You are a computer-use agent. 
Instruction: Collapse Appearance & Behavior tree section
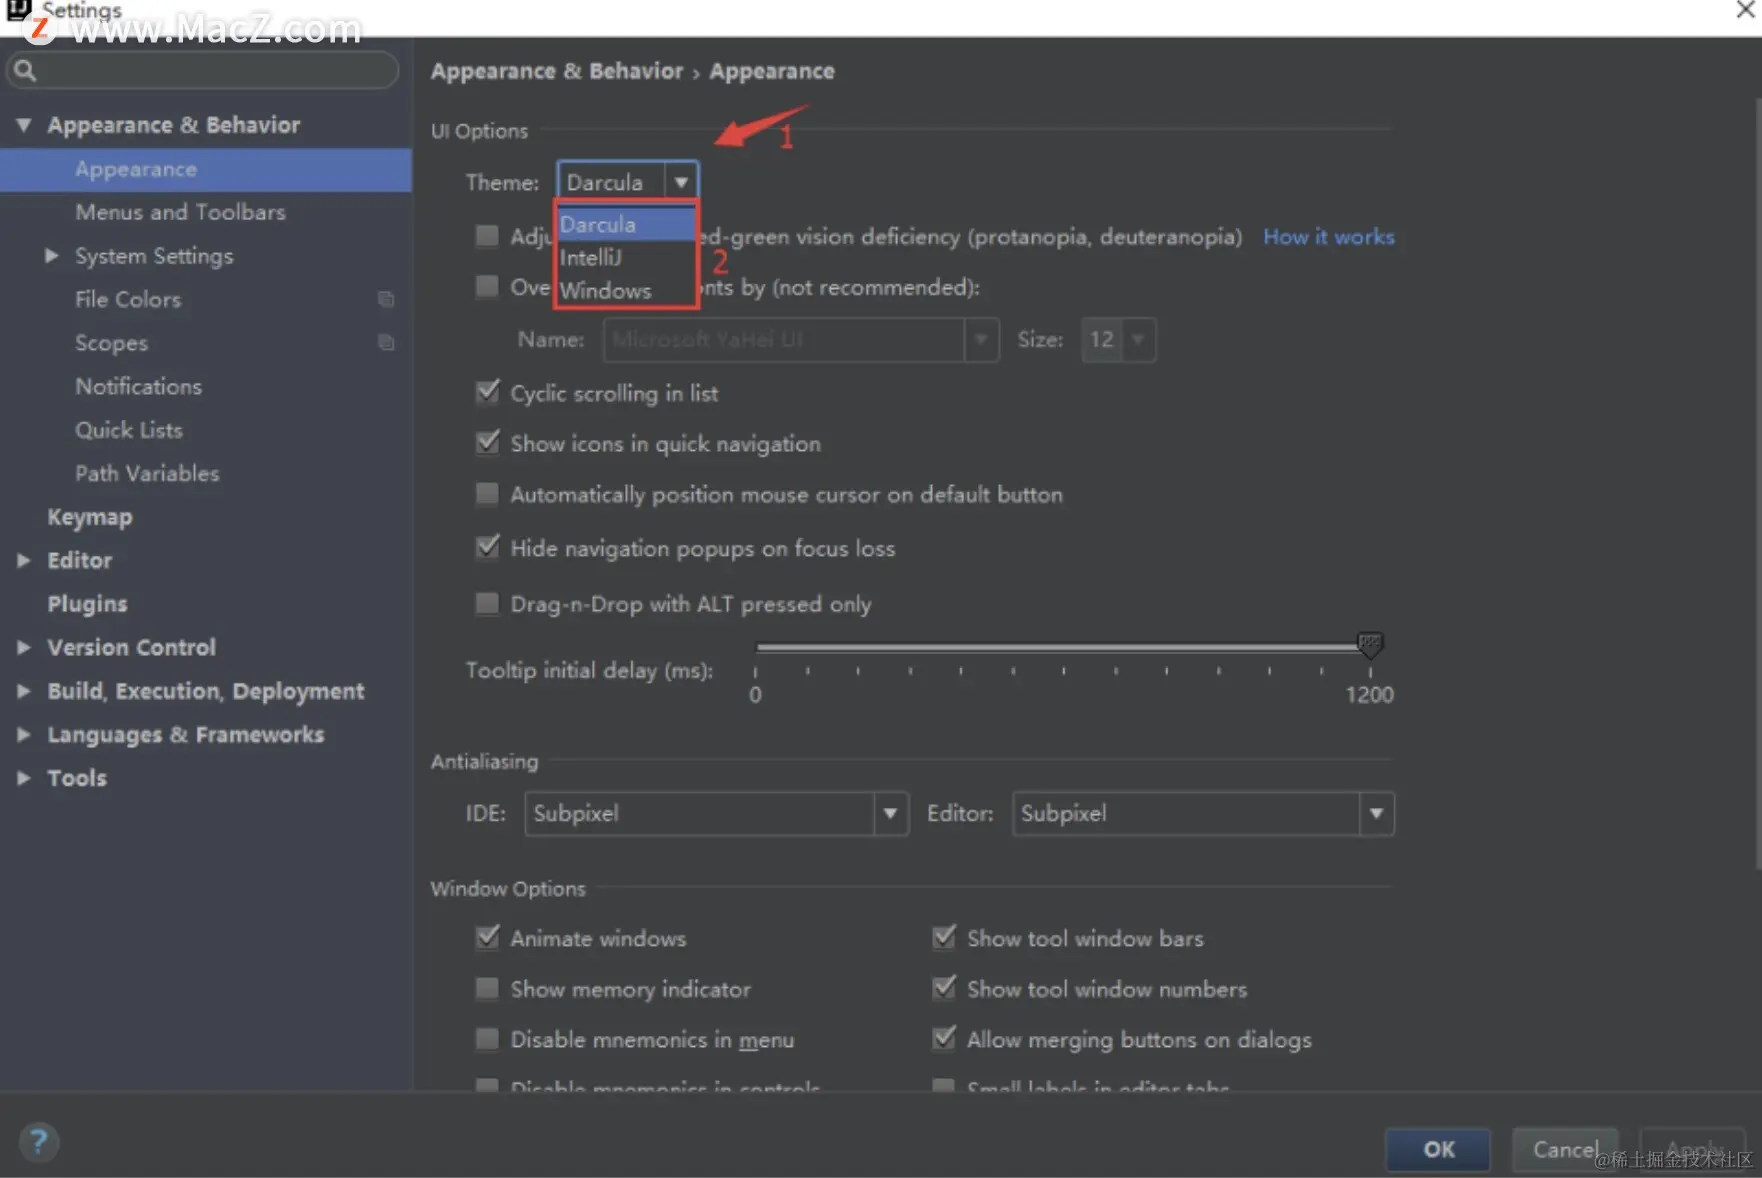(24, 125)
